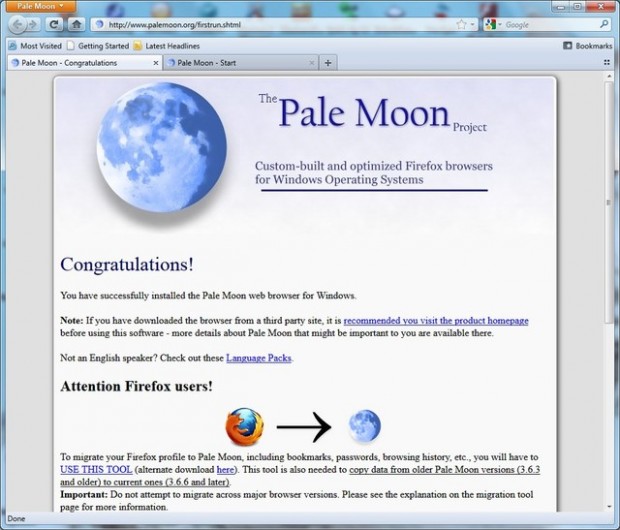
Task: Switch to Pale Moon - Start tab
Action: [241, 62]
